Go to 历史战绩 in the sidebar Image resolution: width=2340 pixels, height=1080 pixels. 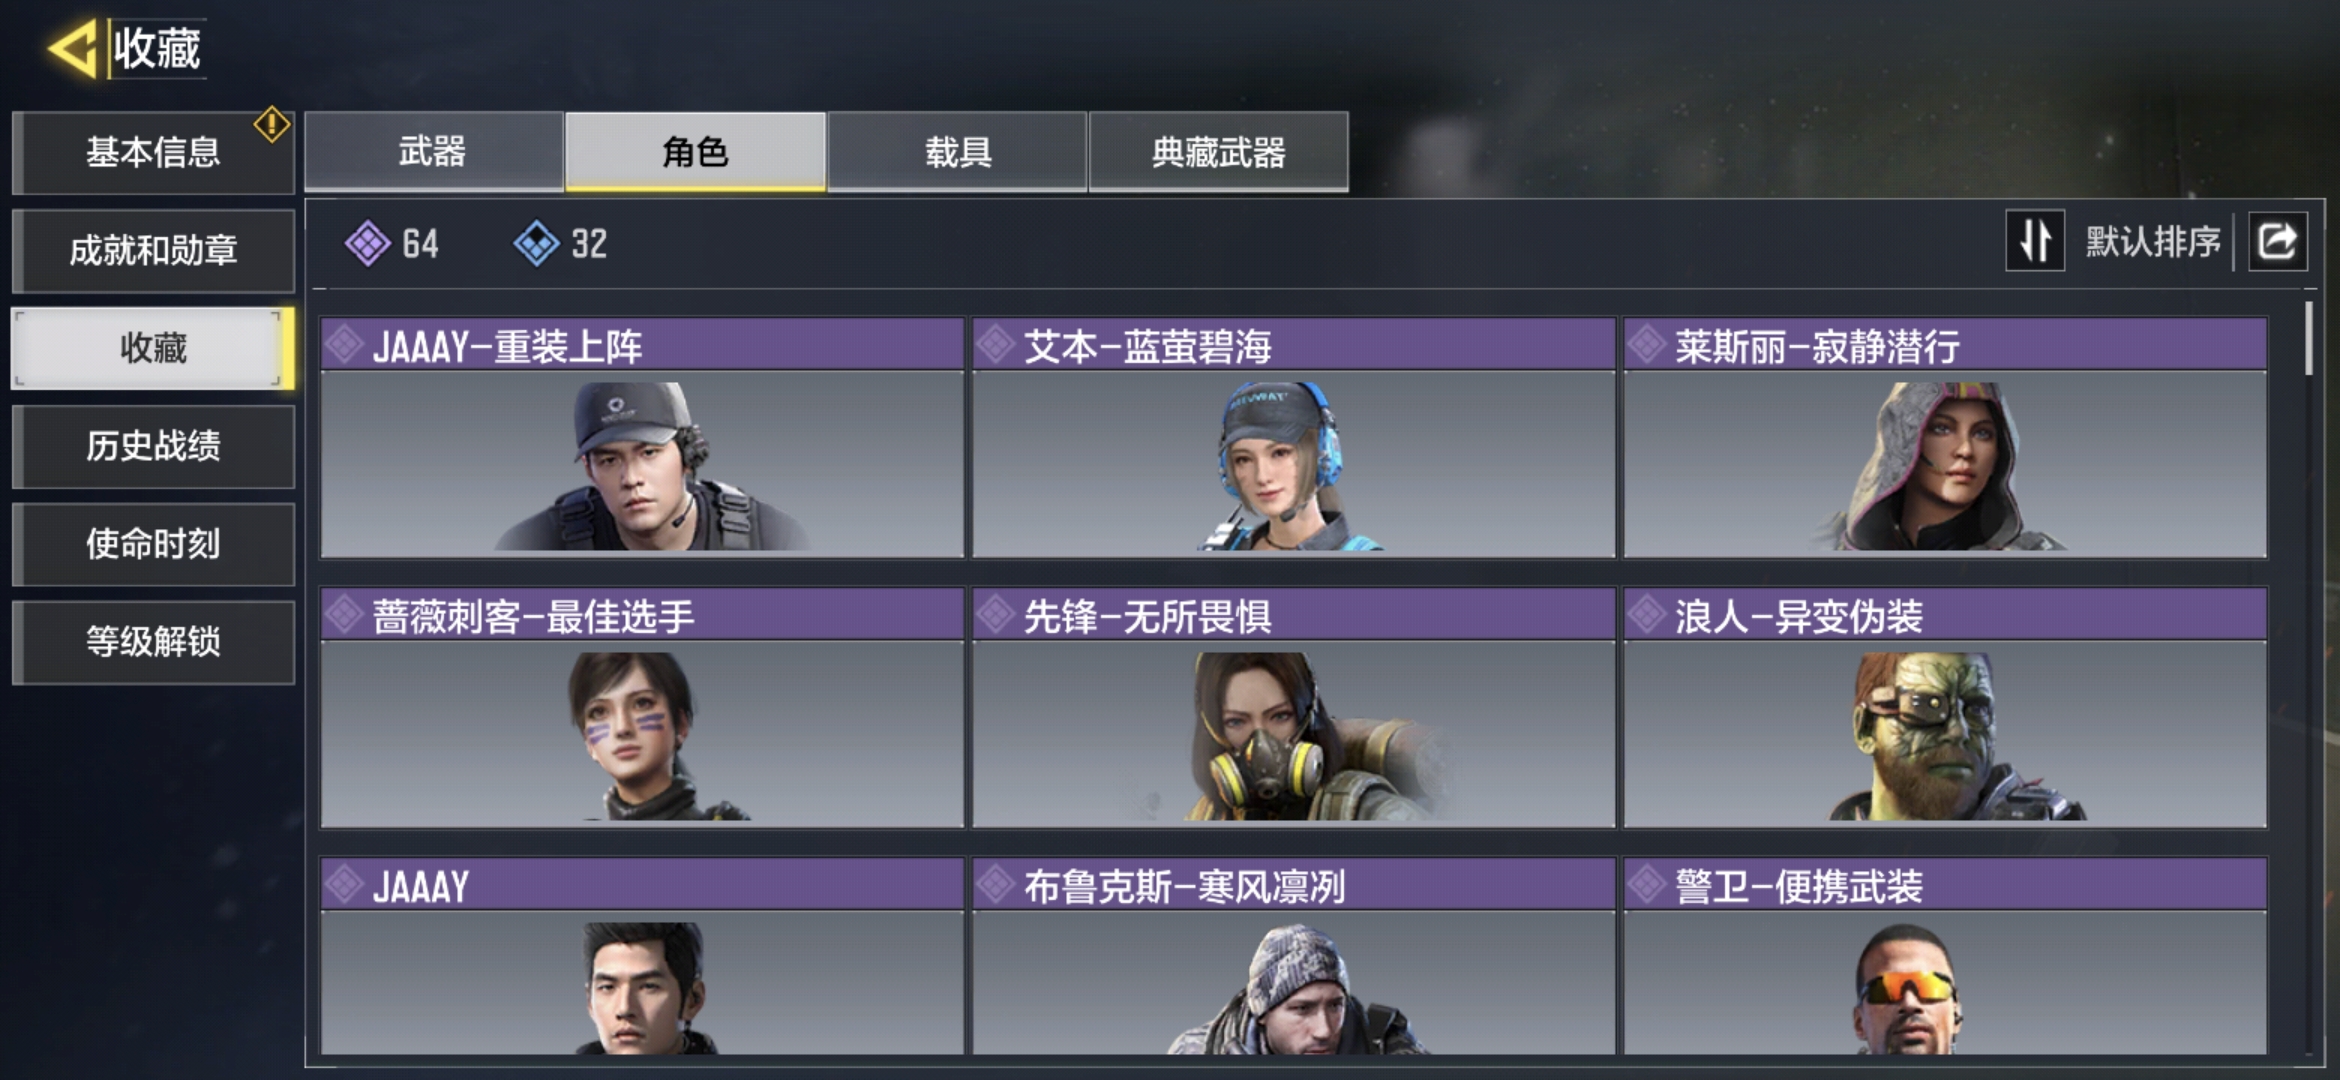(153, 446)
